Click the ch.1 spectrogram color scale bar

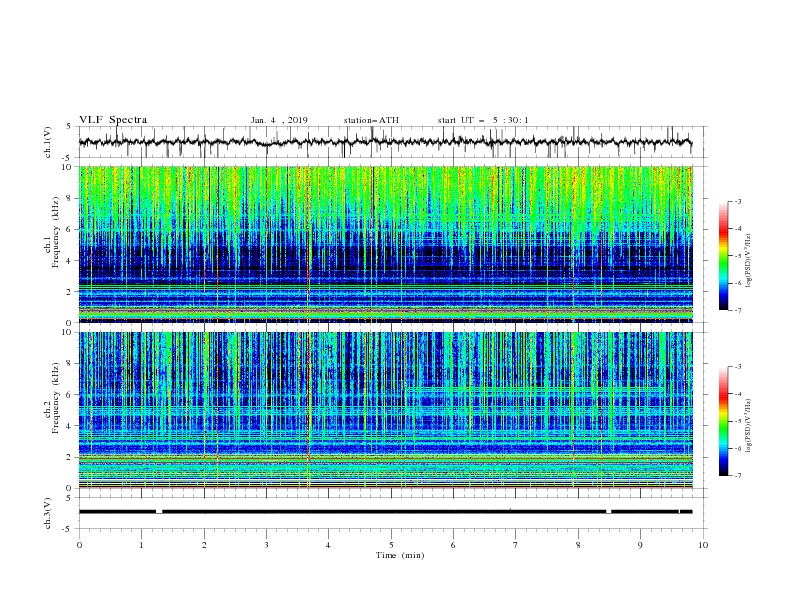[x=723, y=256]
